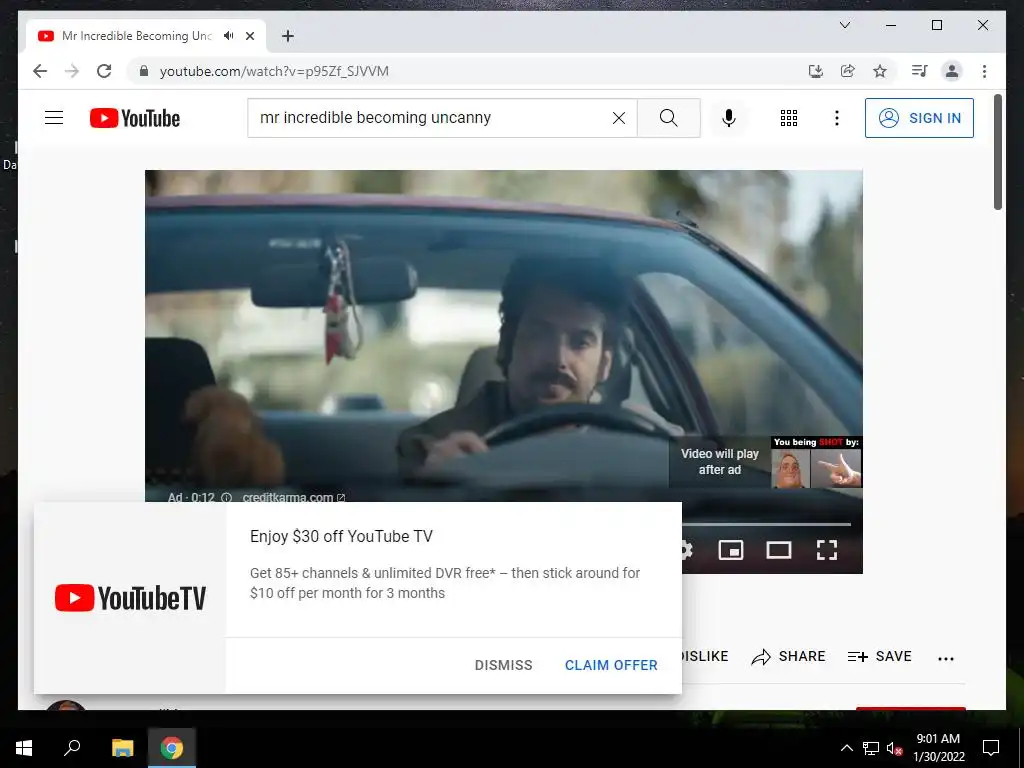This screenshot has height=768, width=1024.
Task: Click CLAIM OFFER for YouTube TV
Action: tap(611, 665)
